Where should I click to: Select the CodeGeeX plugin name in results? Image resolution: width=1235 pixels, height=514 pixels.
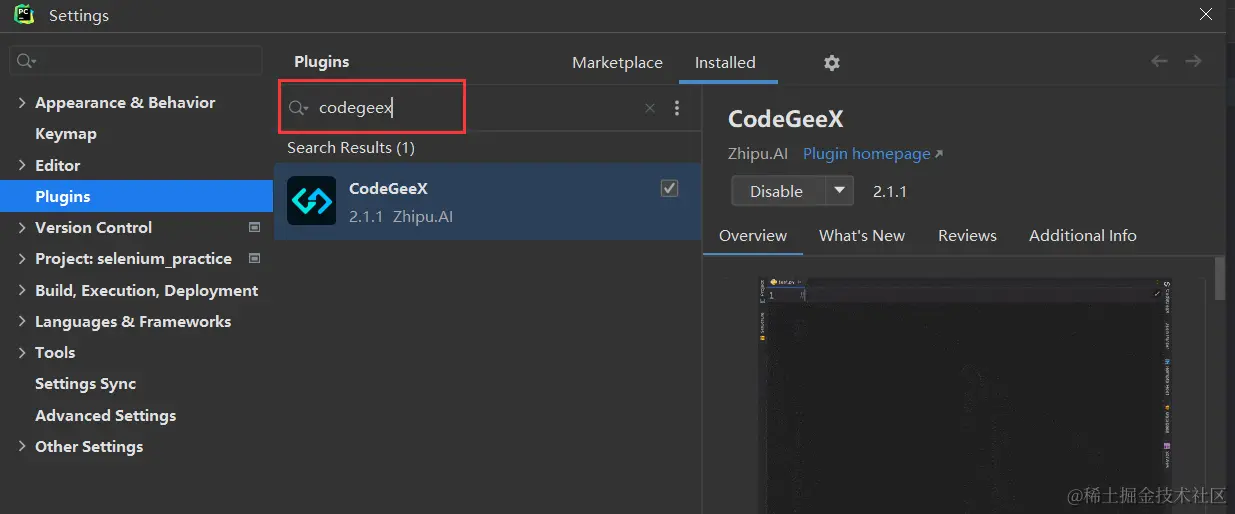388,188
